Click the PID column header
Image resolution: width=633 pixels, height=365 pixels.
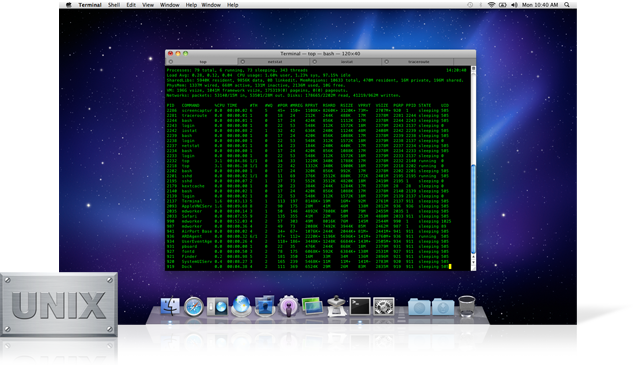coord(170,105)
